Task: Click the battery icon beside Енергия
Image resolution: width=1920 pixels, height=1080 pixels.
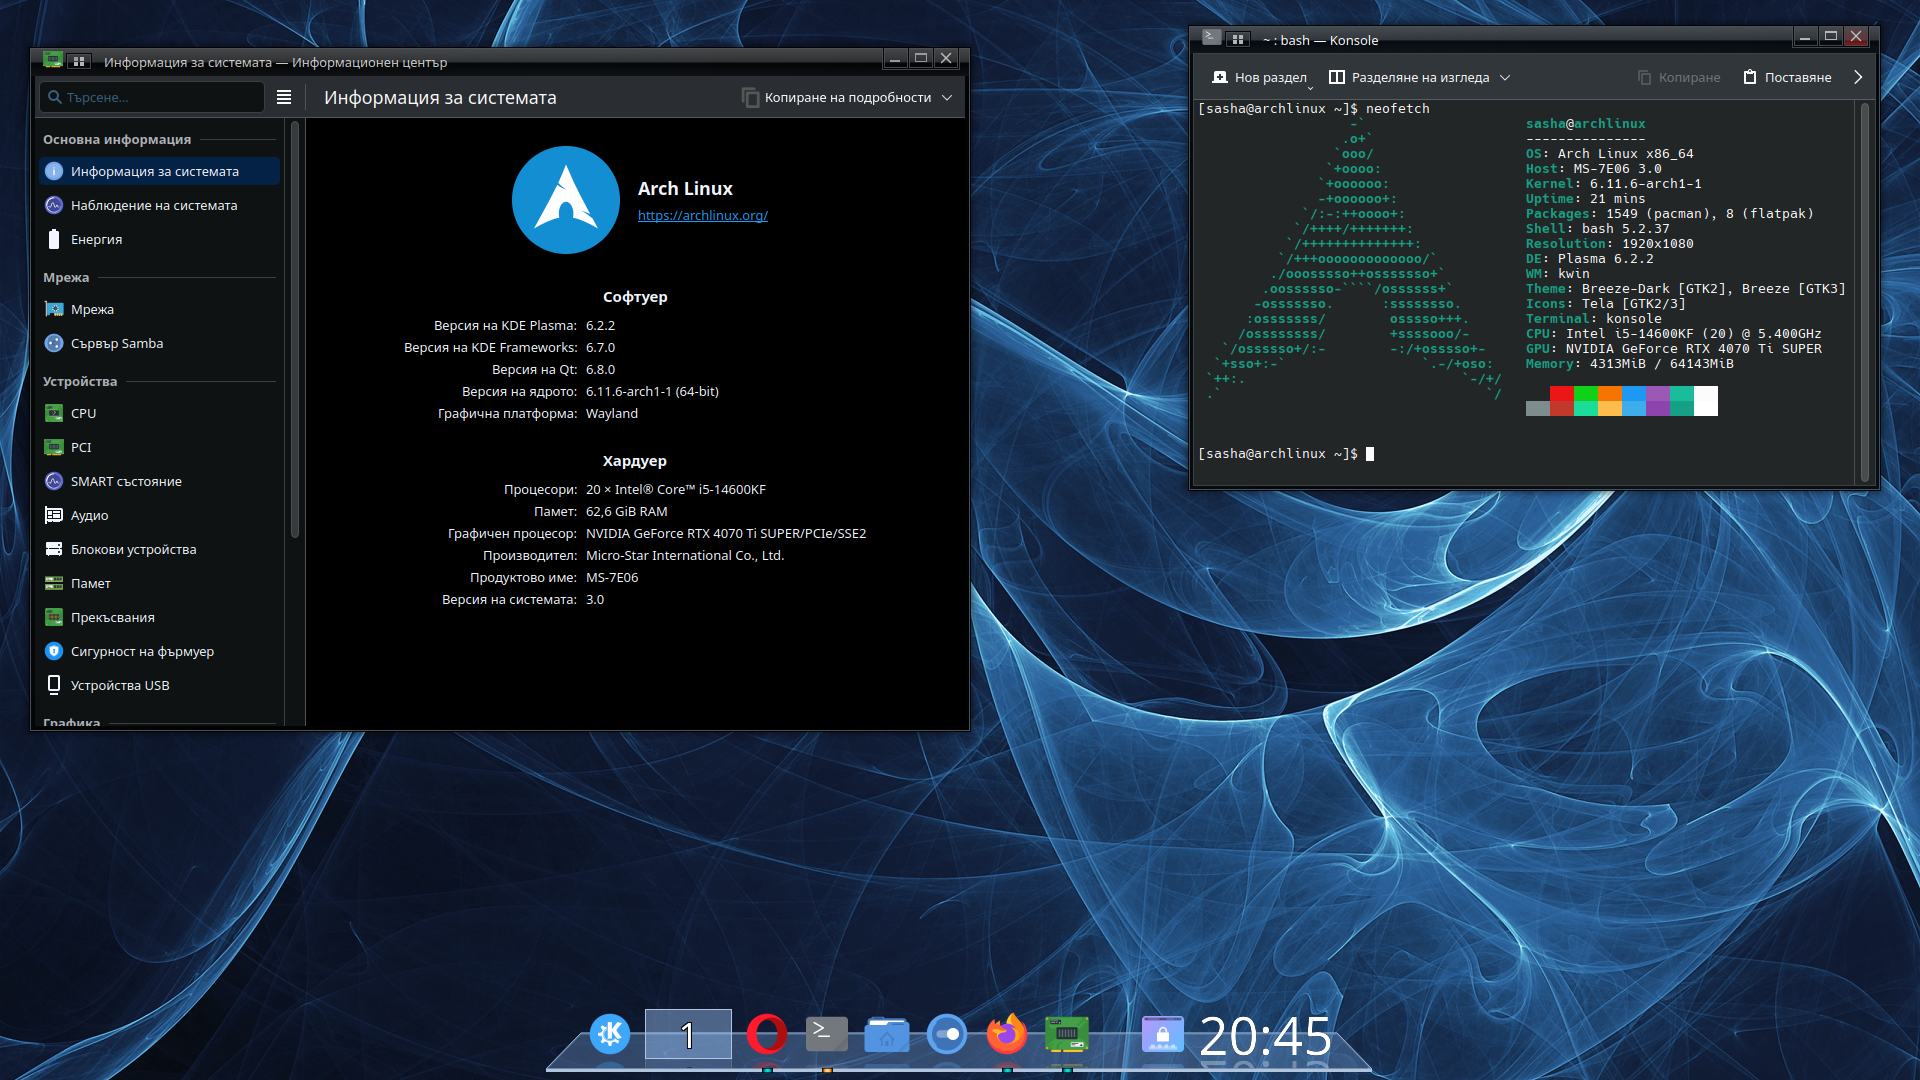Action: 54,239
